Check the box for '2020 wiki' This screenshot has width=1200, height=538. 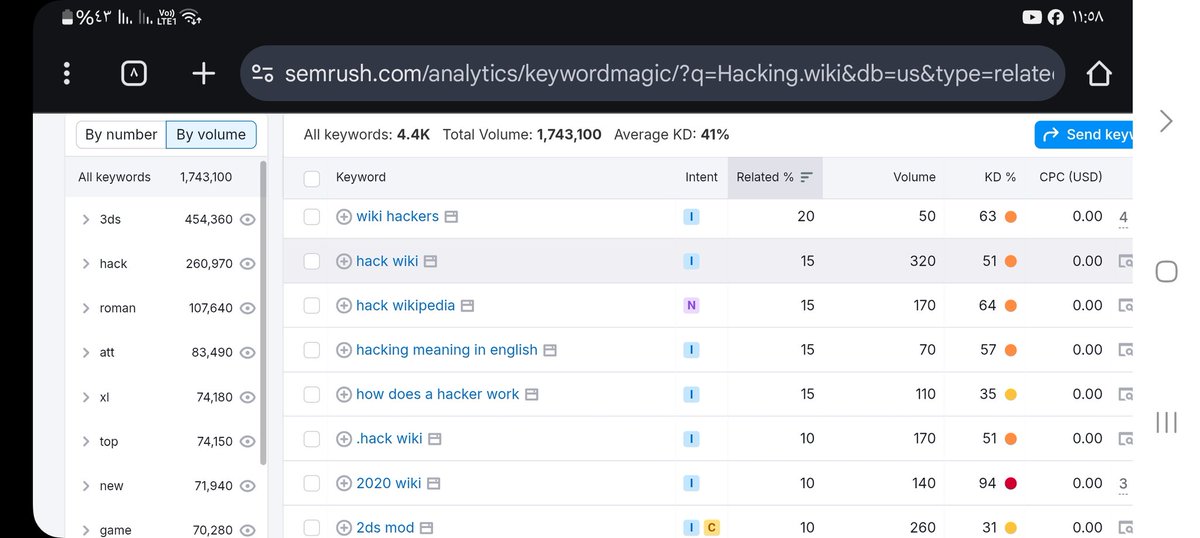[x=312, y=483]
